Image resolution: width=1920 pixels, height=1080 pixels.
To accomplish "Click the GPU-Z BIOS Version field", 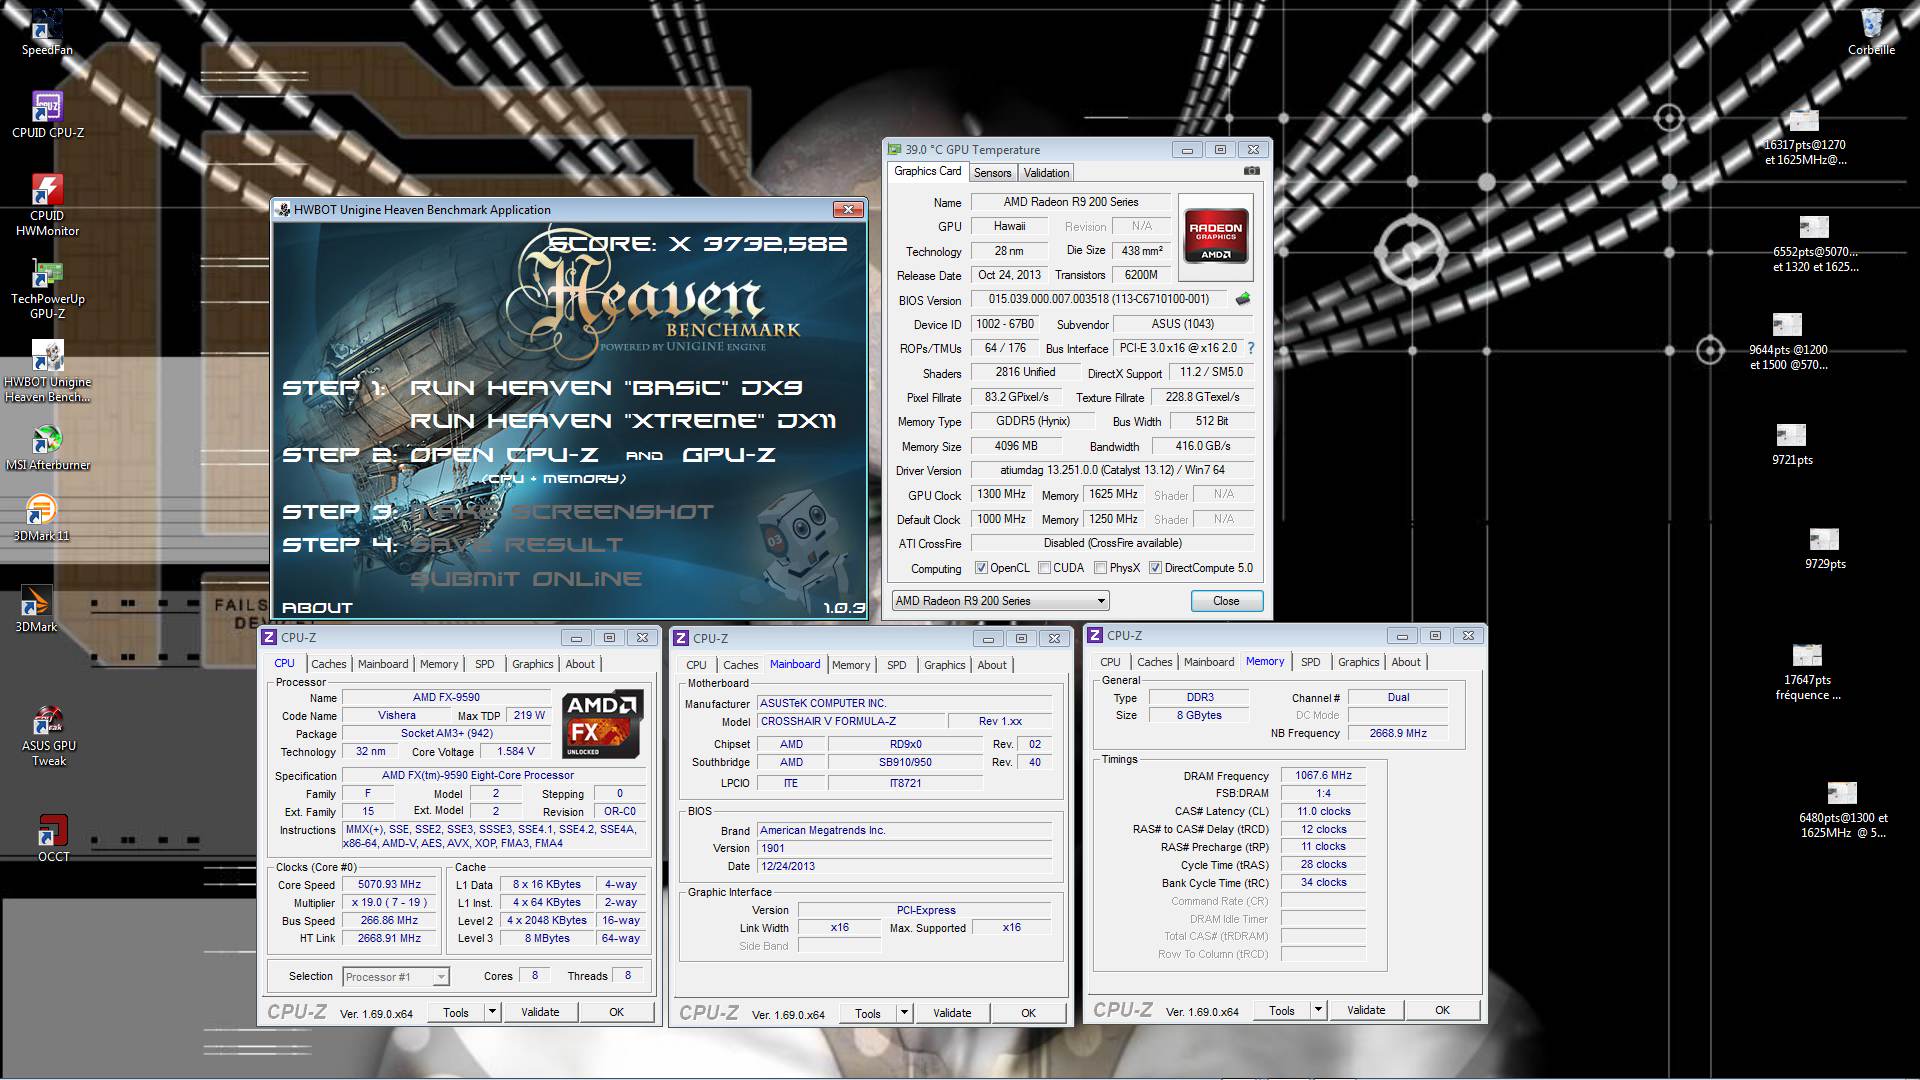I will point(1099,299).
